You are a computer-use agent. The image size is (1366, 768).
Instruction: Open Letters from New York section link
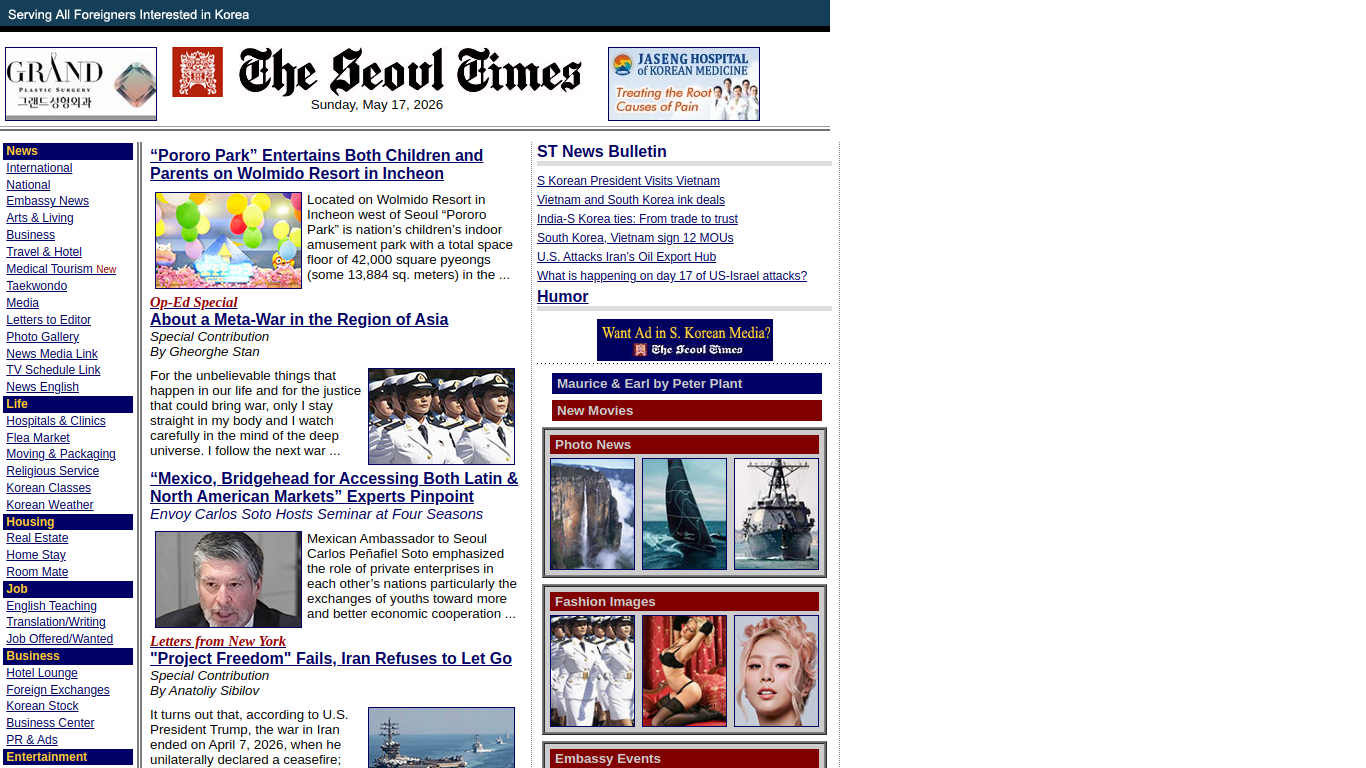(x=218, y=641)
